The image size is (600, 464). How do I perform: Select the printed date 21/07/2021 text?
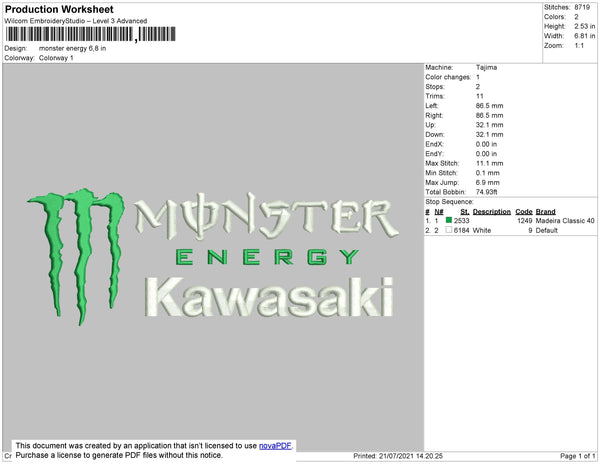pos(396,456)
